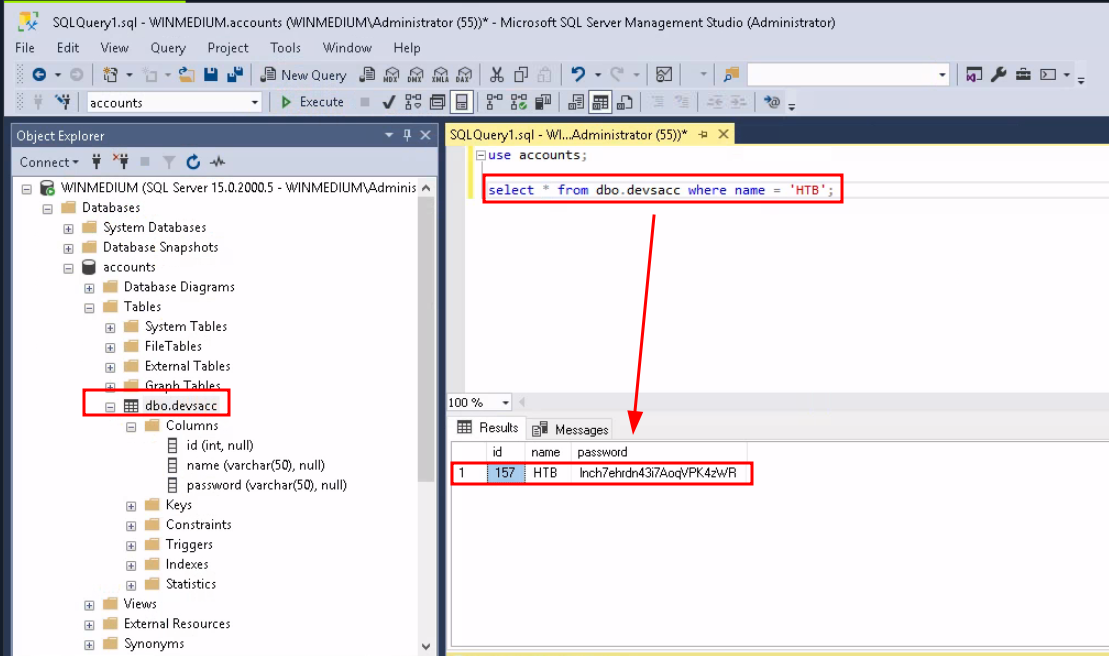Click the Disconnect plug icon in Object Explorer
Viewport: 1109px width, 656px height.
point(121,162)
